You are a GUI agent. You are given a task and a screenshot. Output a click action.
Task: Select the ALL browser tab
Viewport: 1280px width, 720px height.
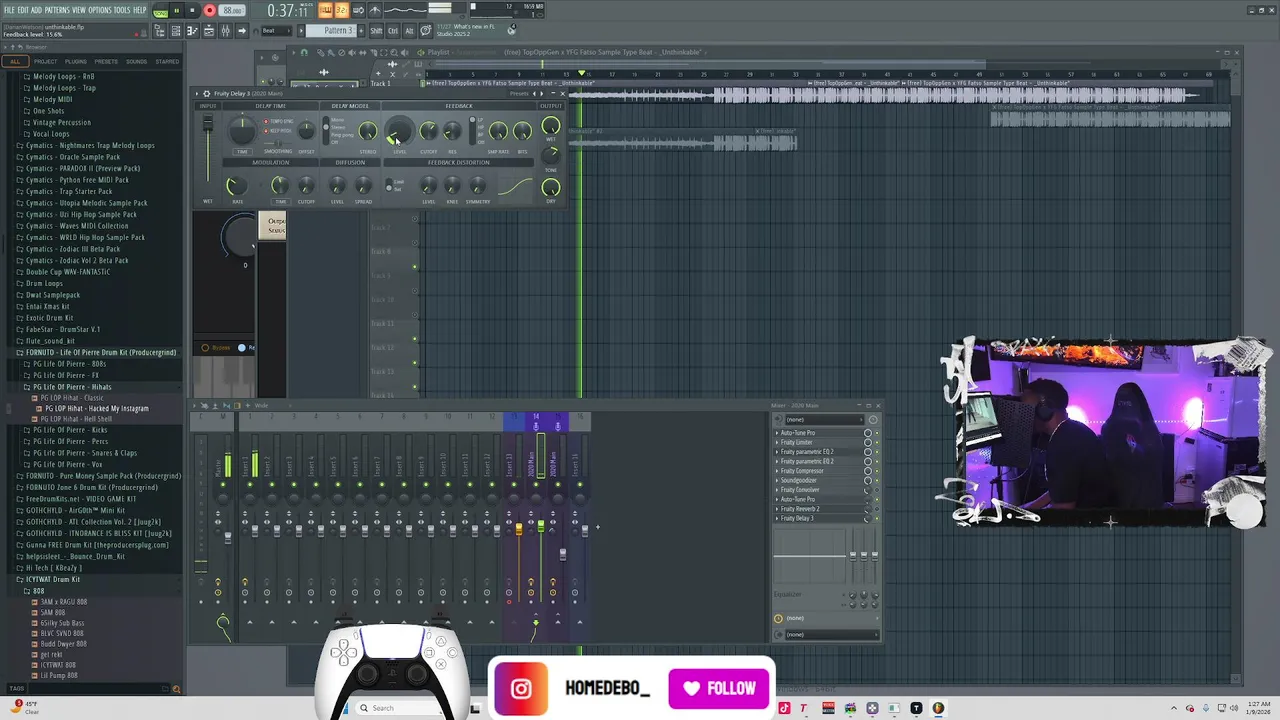click(15, 61)
